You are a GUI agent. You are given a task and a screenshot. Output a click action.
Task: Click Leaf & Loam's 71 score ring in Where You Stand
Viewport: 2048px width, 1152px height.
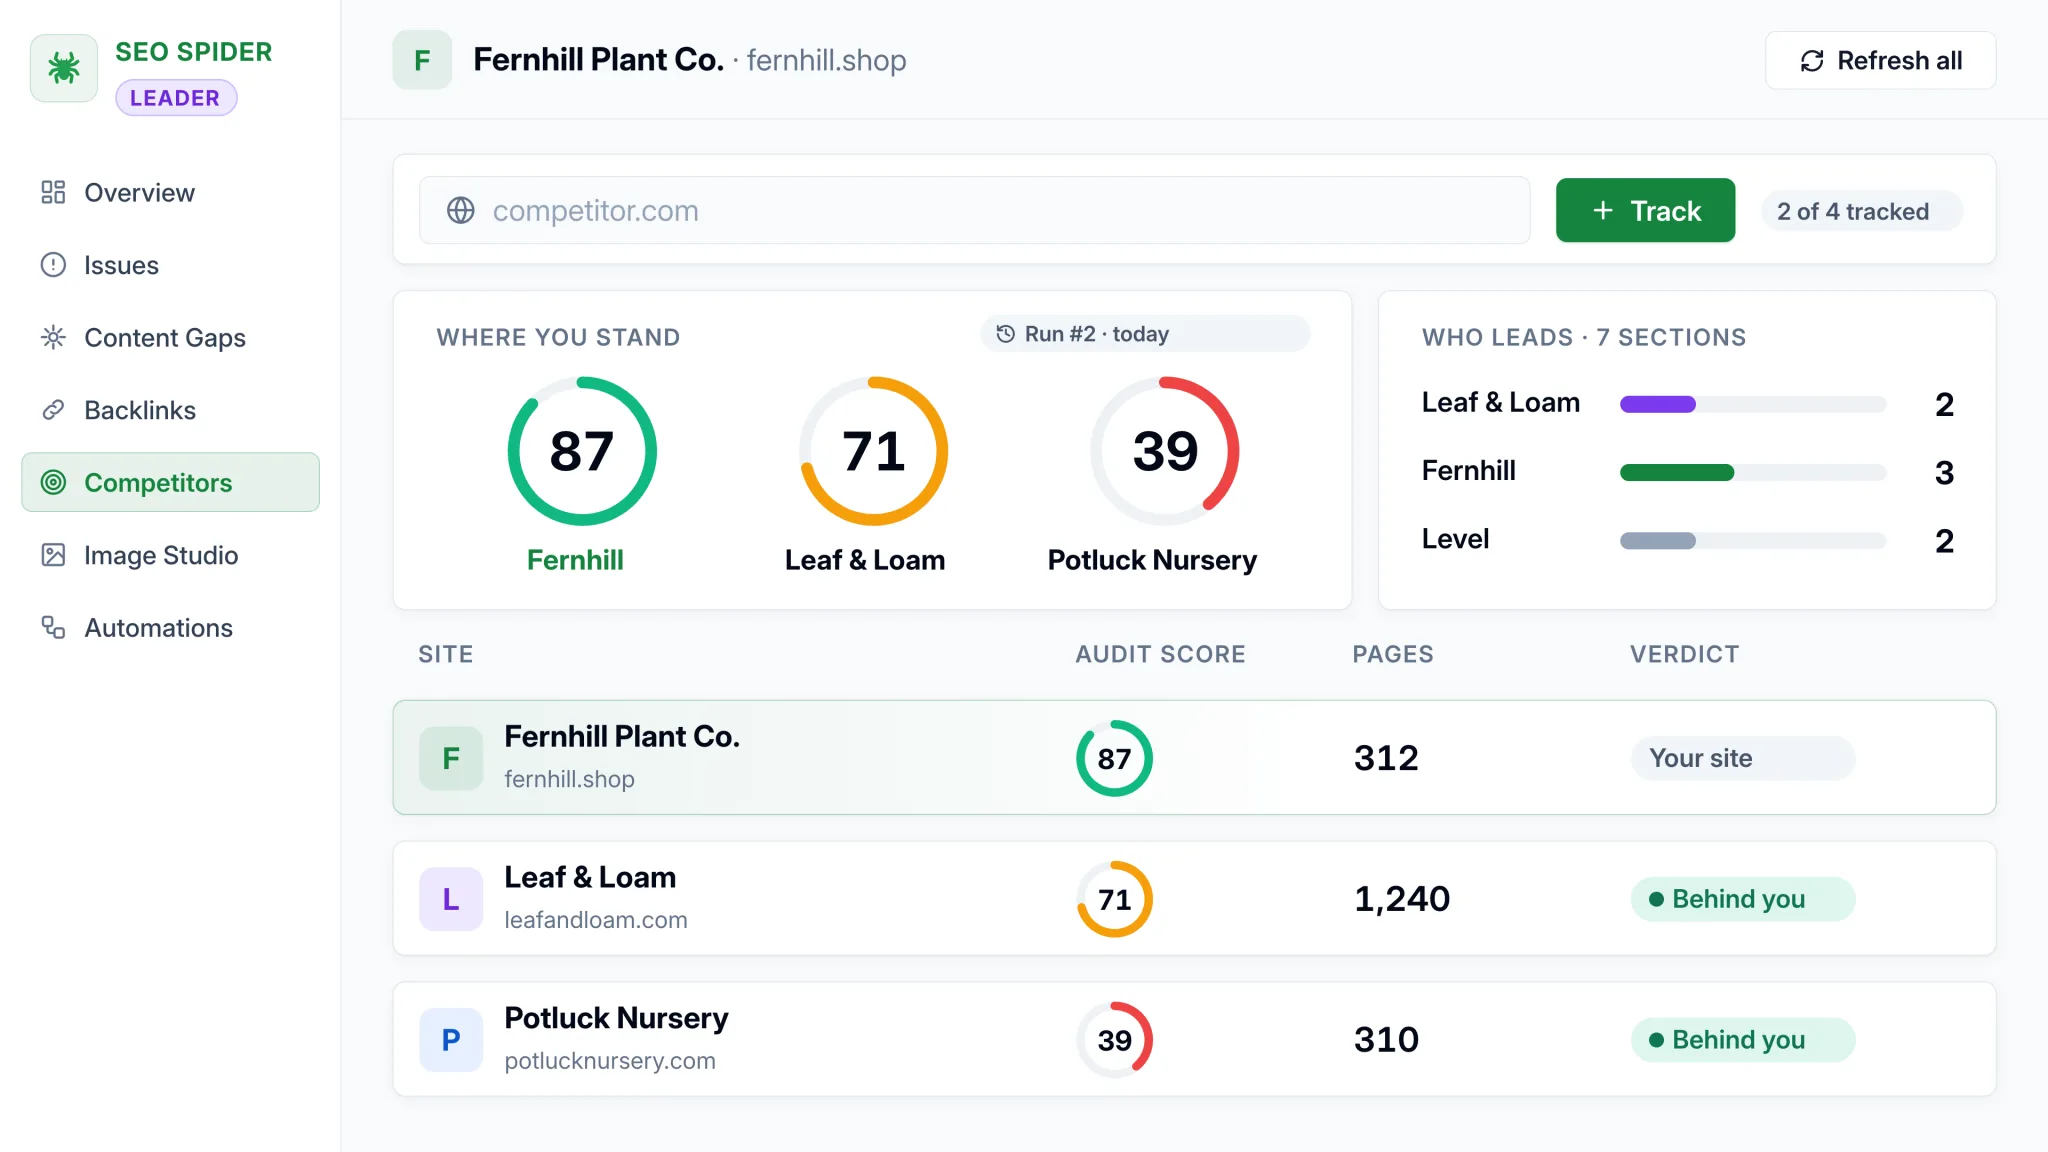[x=873, y=451]
